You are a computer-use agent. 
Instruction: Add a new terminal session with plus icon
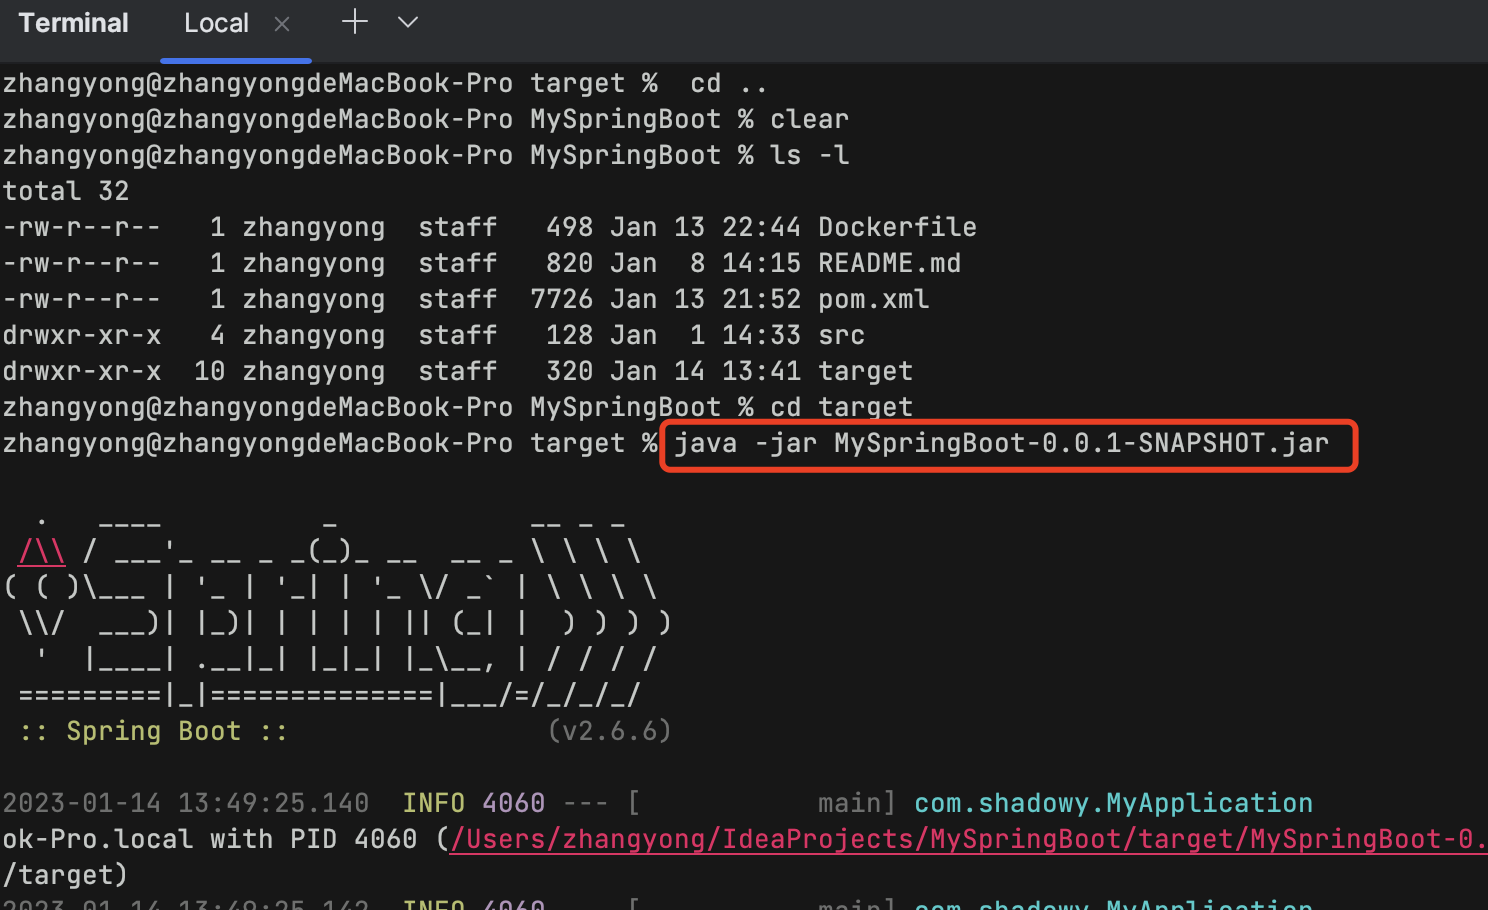click(x=355, y=22)
